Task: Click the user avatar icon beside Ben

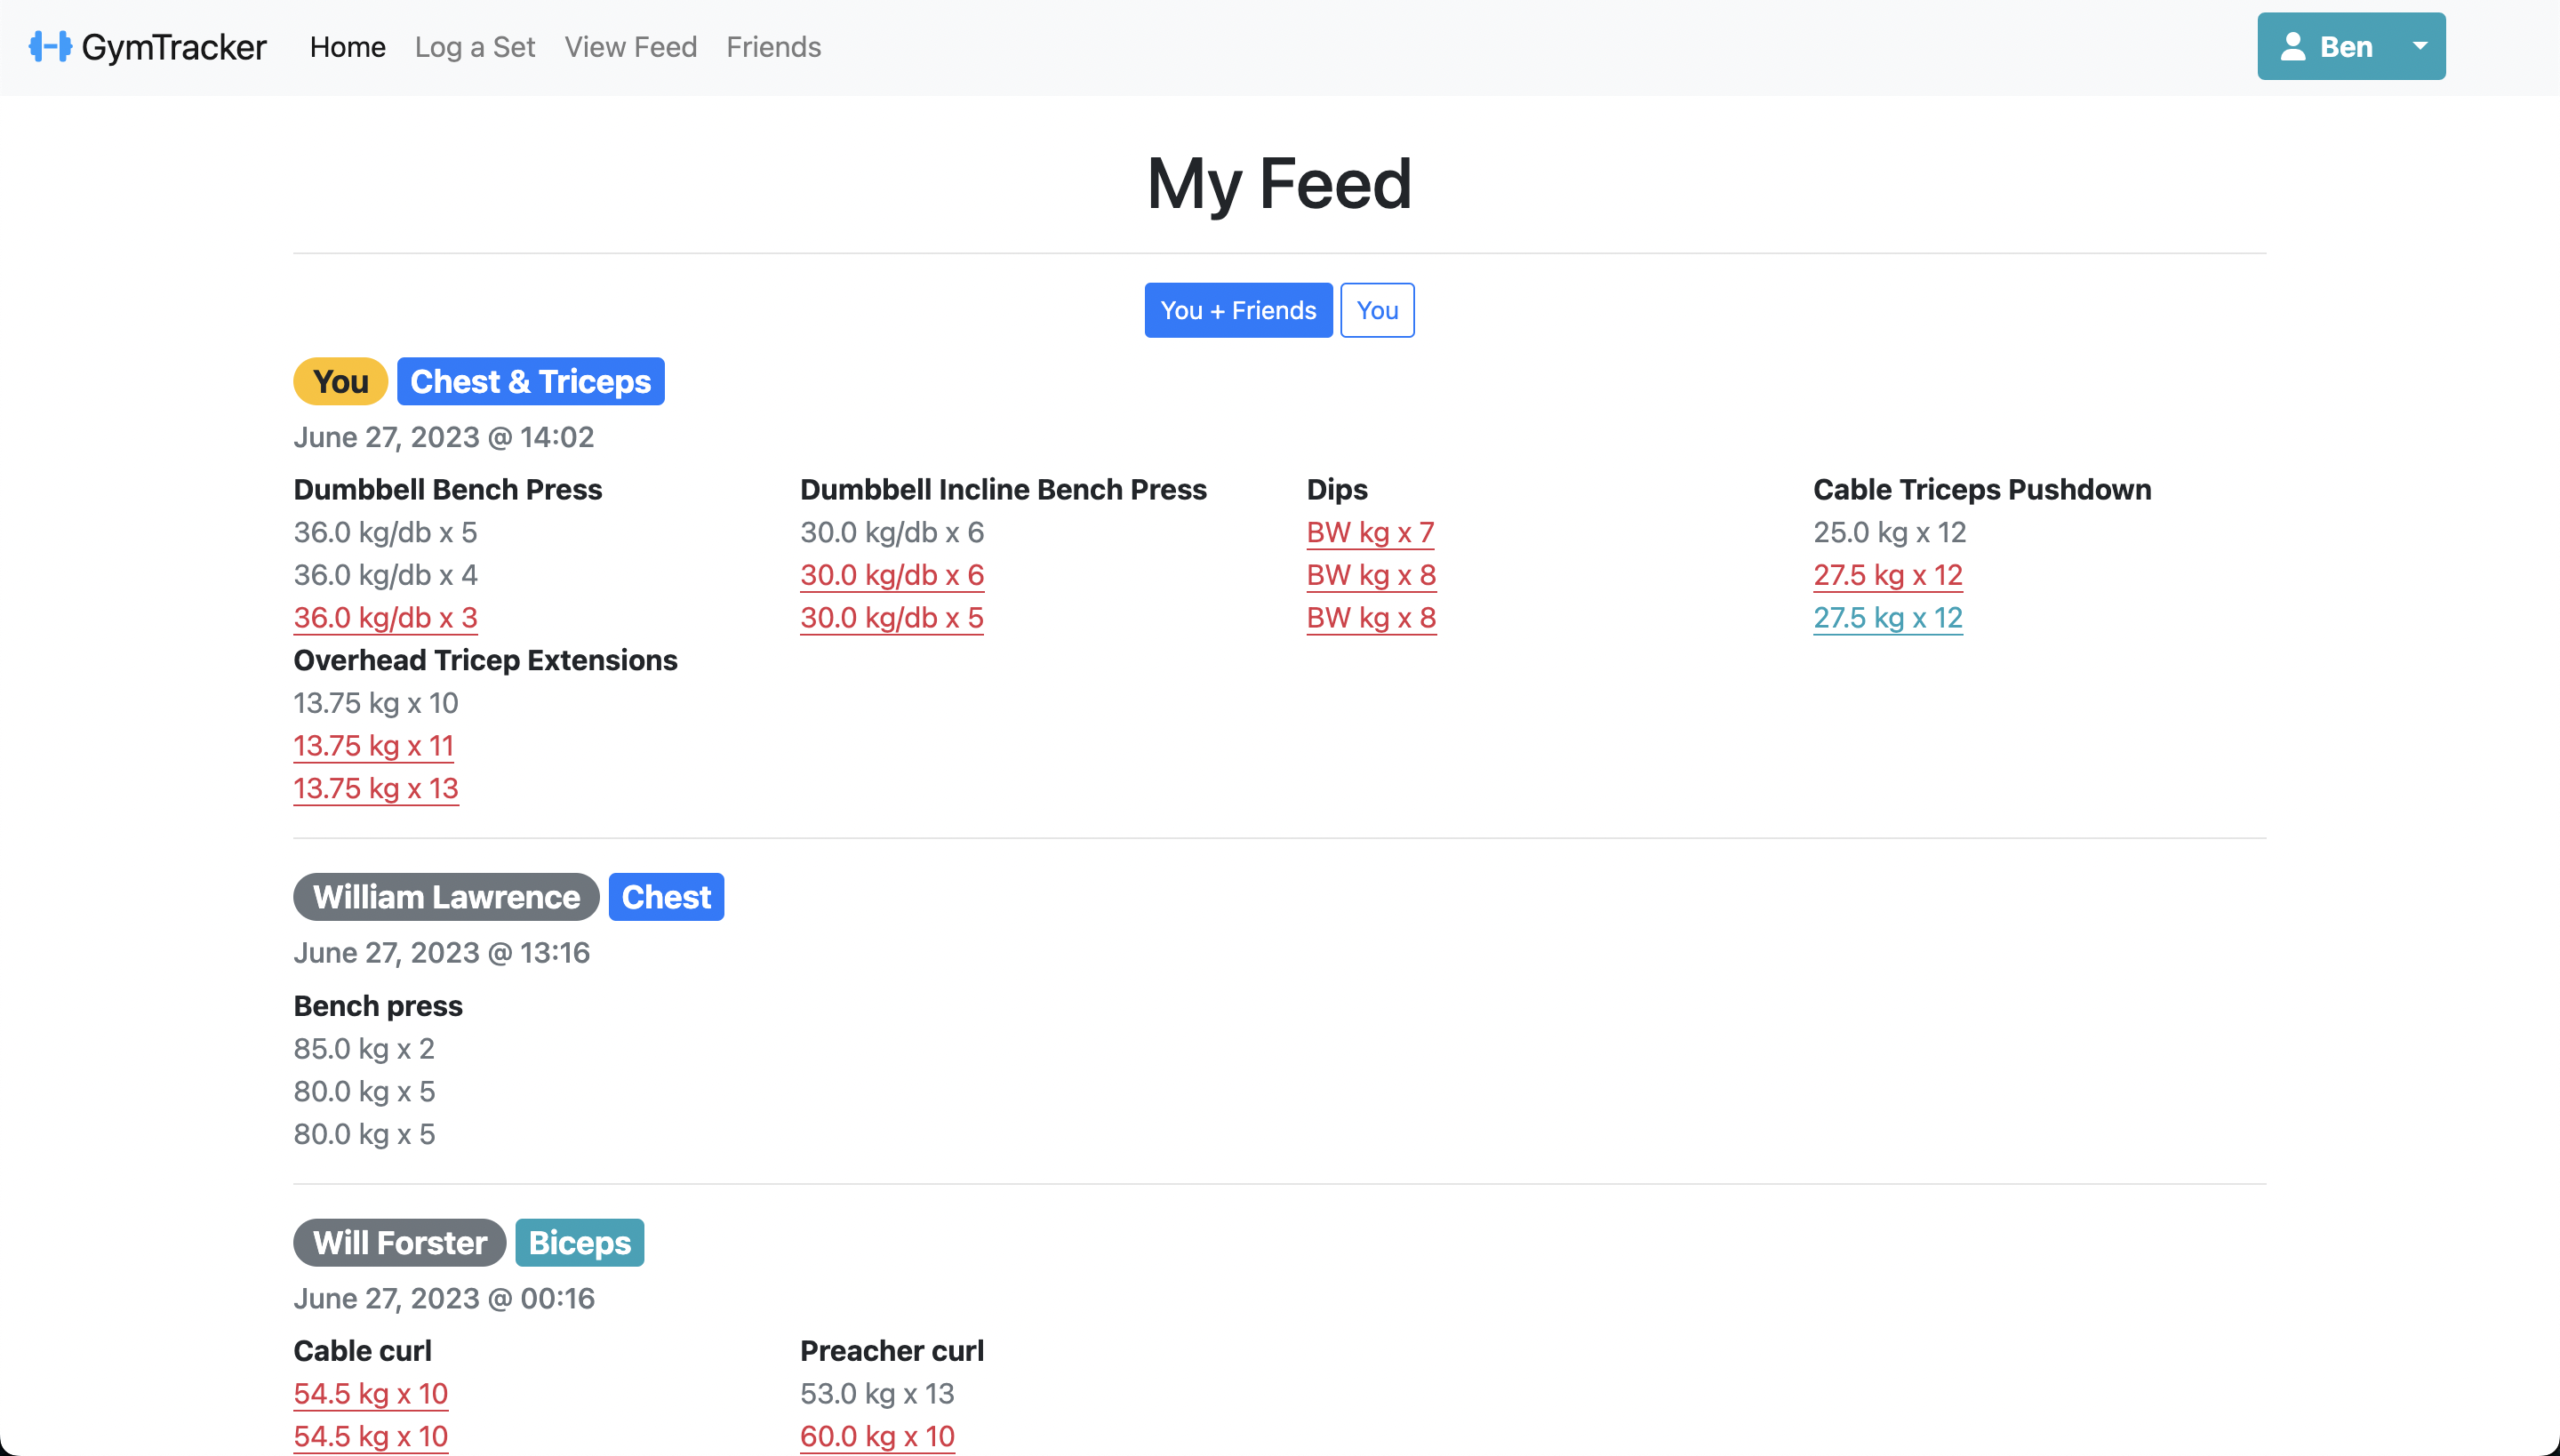Action: click(x=2293, y=47)
